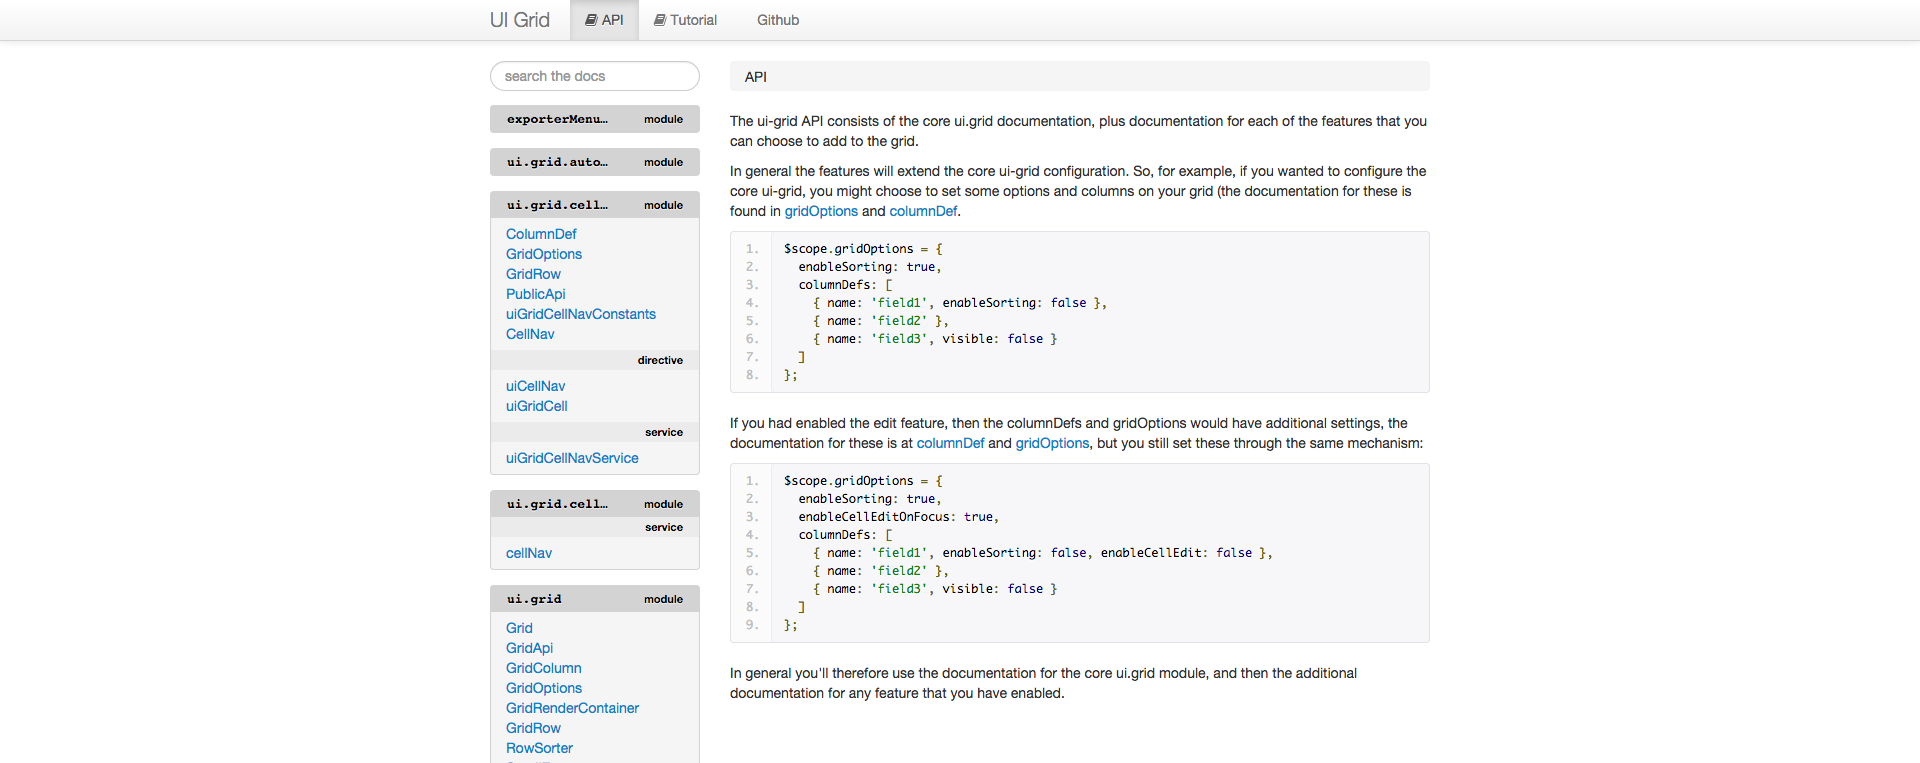This screenshot has width=1920, height=763.
Task: Open cellNav service link
Action: [x=529, y=553]
